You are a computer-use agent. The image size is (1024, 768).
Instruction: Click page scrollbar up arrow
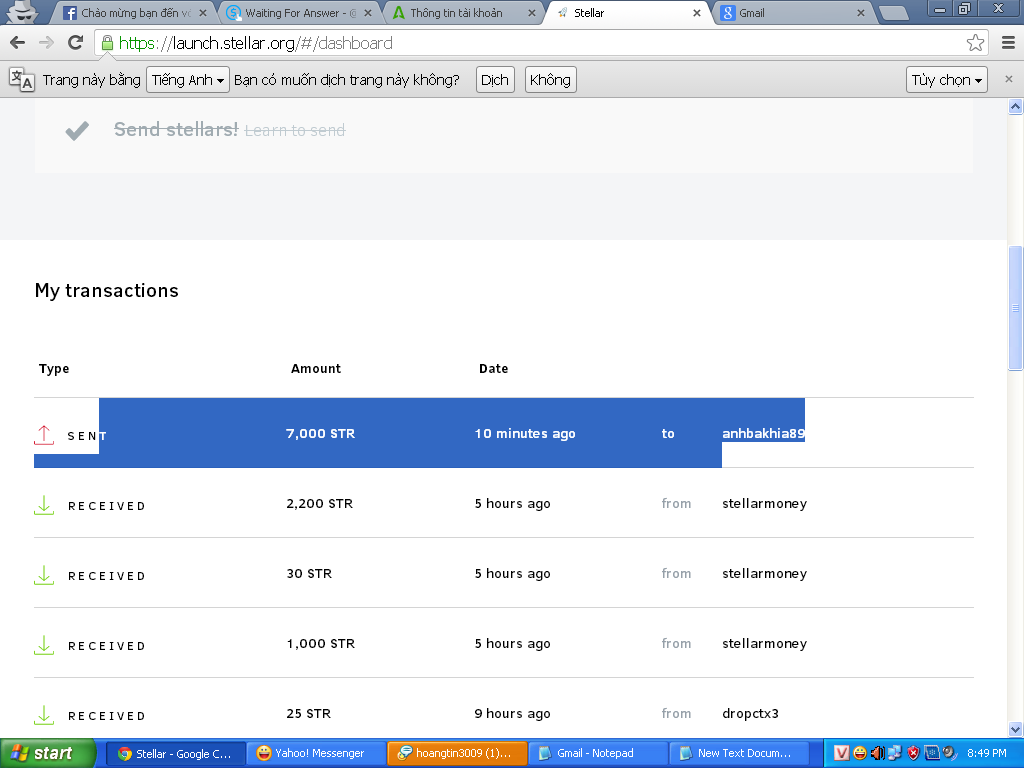click(1015, 106)
